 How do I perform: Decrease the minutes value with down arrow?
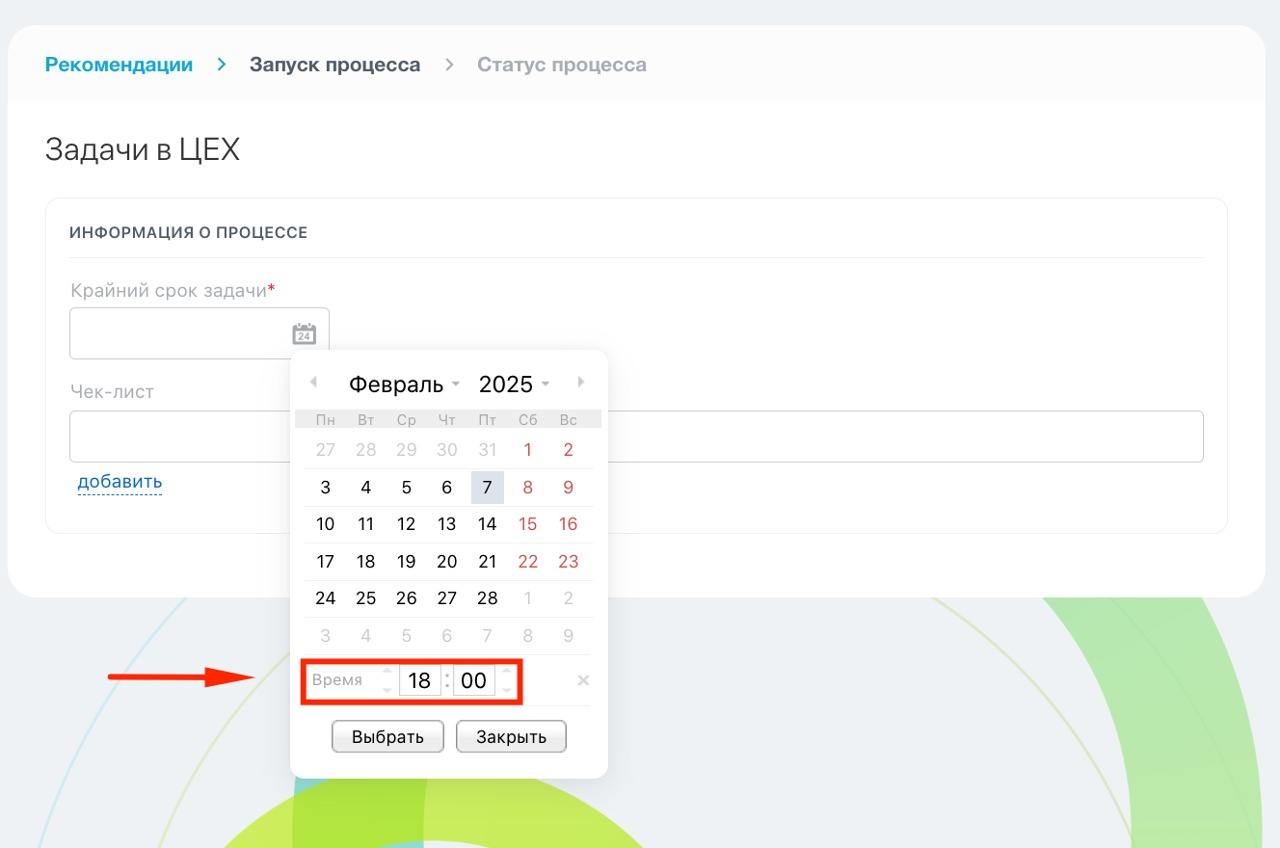[x=507, y=690]
